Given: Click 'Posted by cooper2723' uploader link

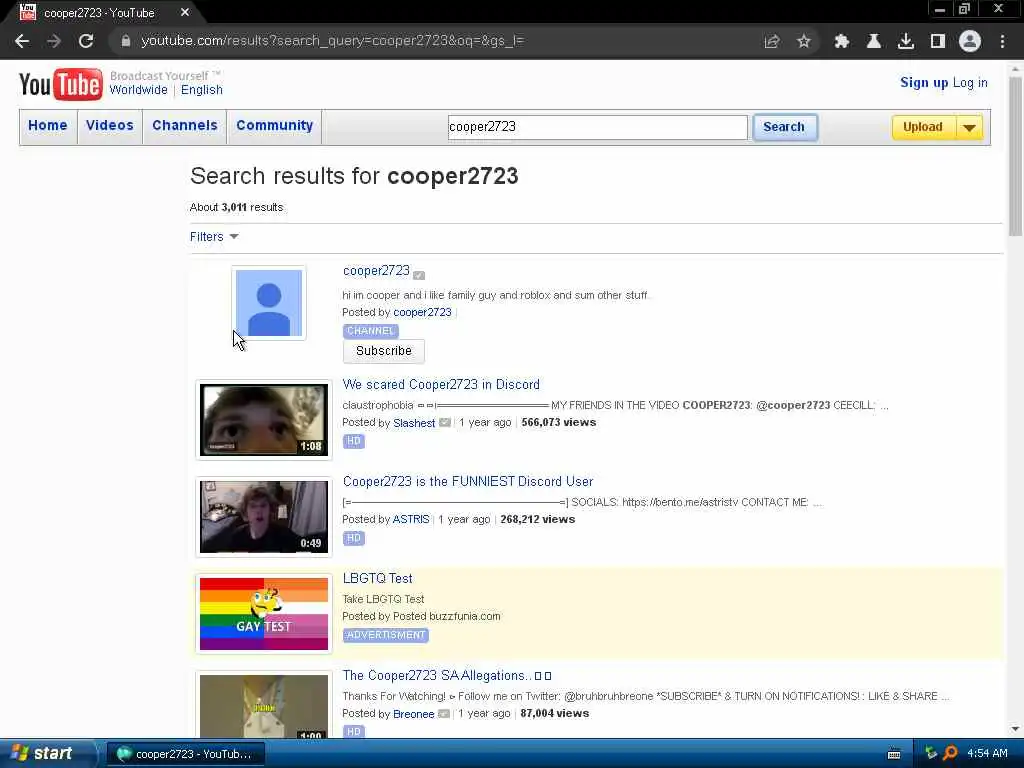Looking at the screenshot, I should pos(423,312).
